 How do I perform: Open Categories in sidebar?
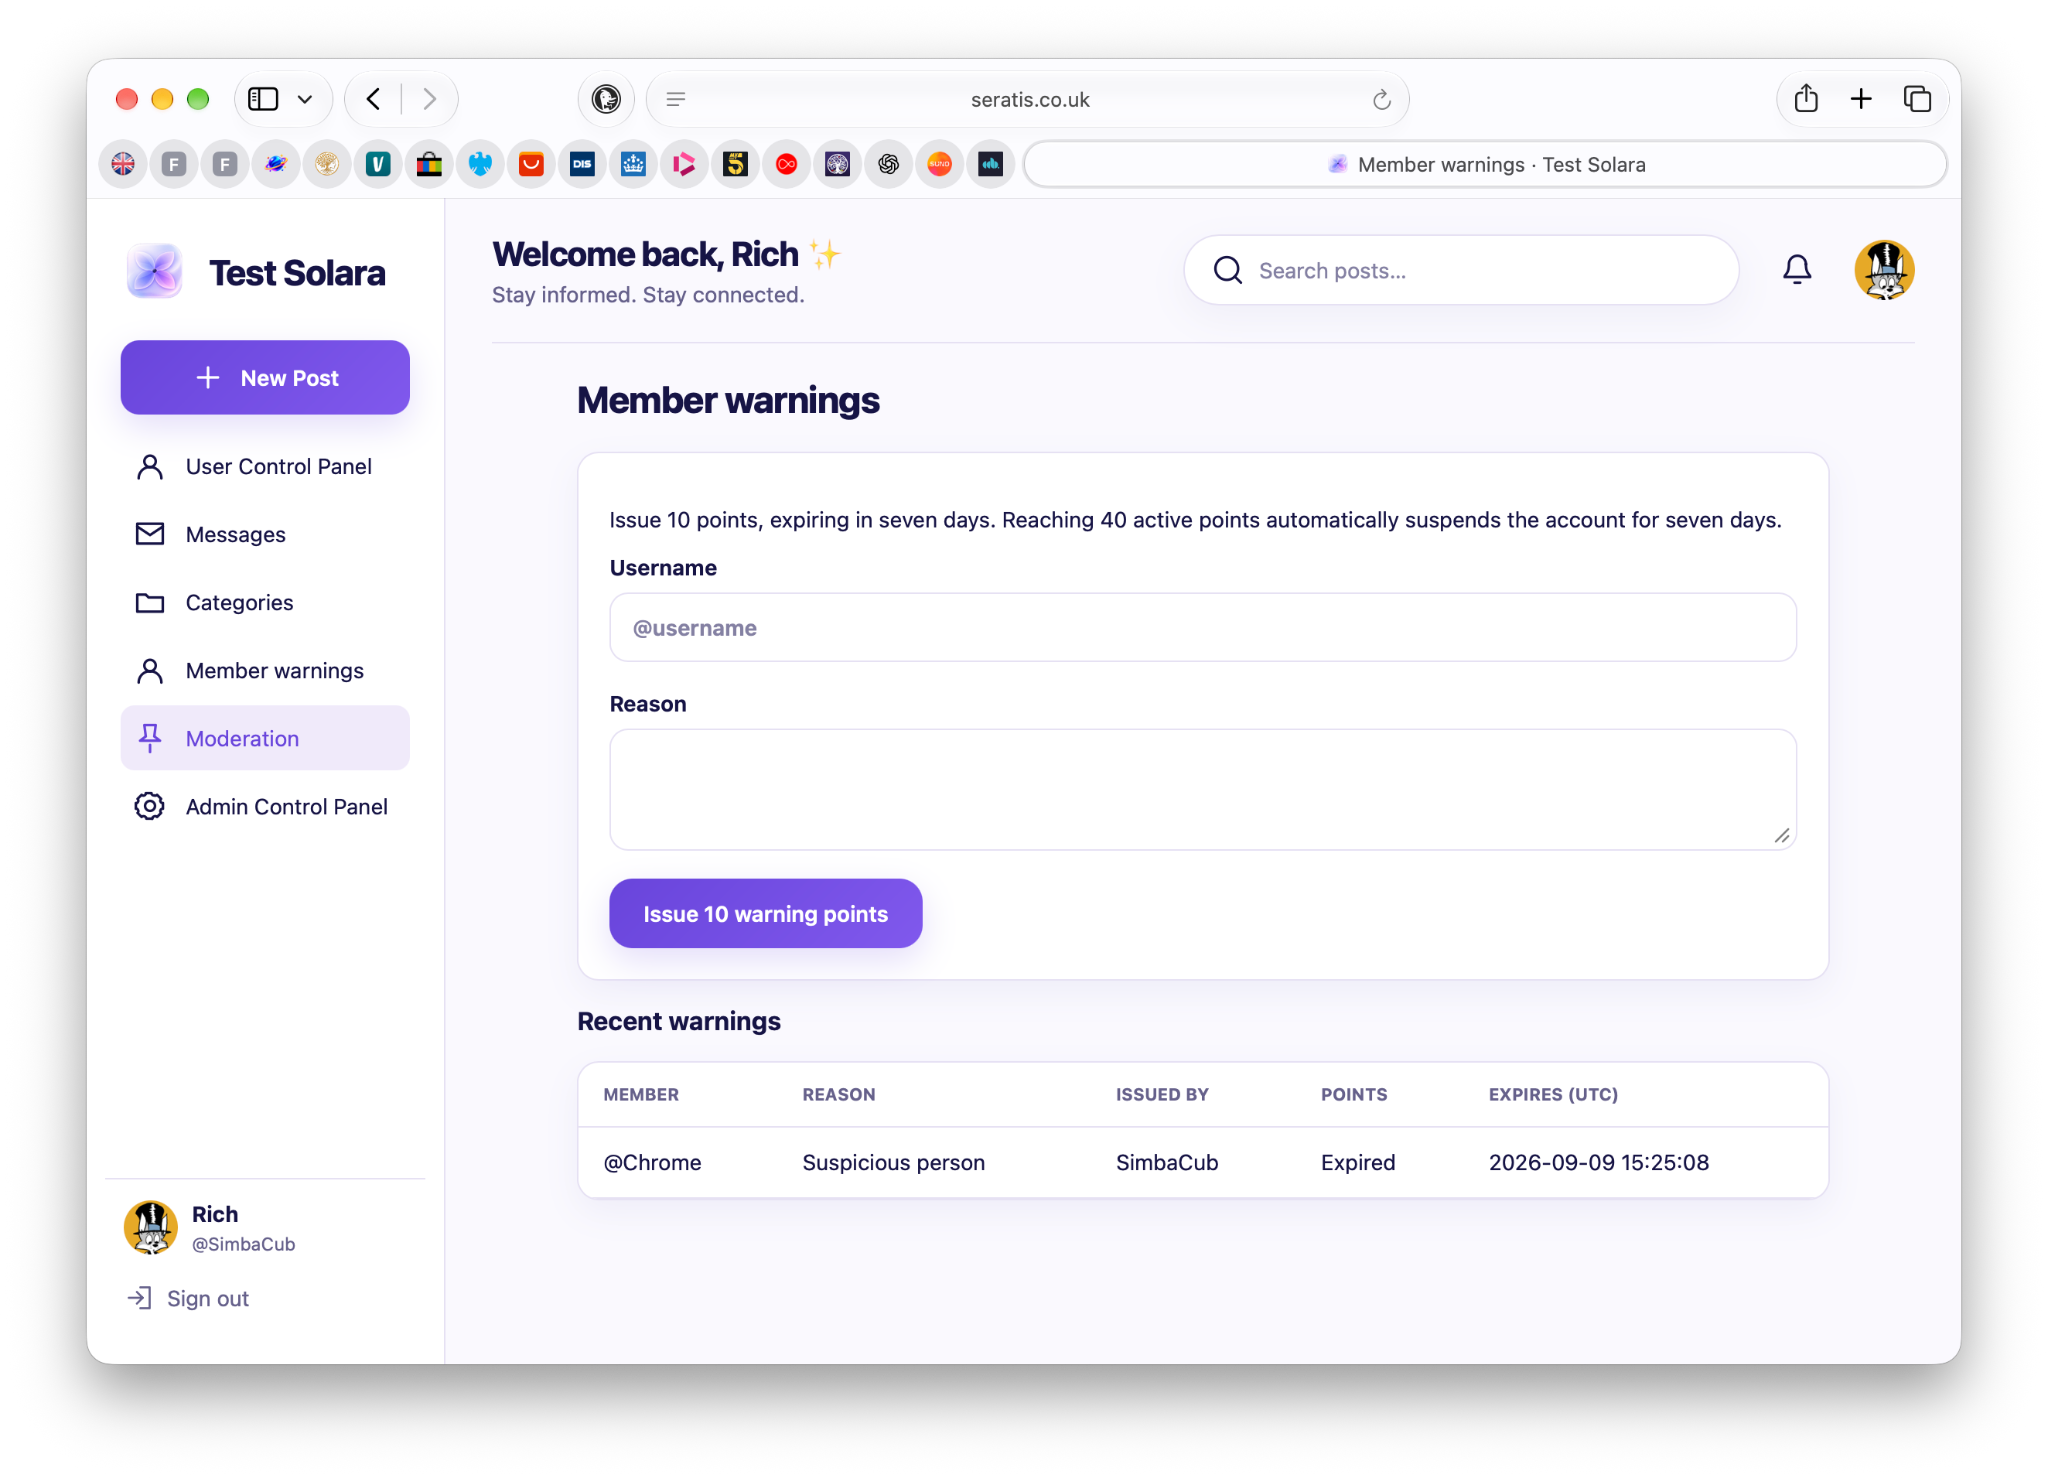(265, 603)
